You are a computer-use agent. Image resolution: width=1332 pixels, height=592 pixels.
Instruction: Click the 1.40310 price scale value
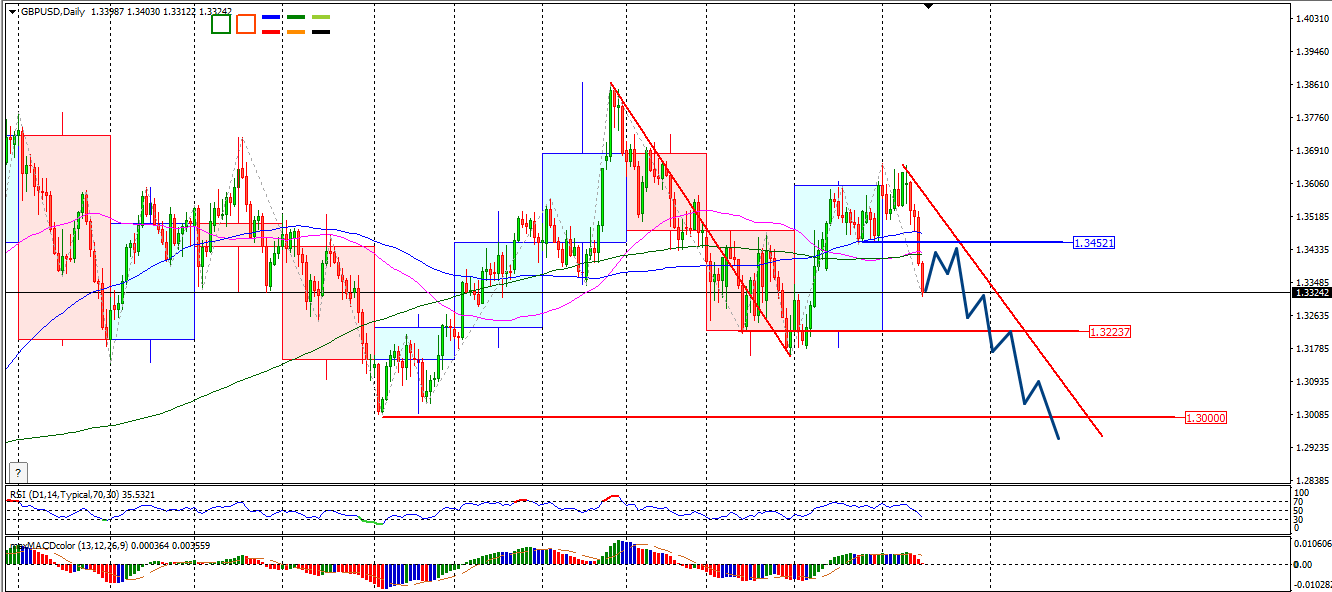[x=1311, y=19]
